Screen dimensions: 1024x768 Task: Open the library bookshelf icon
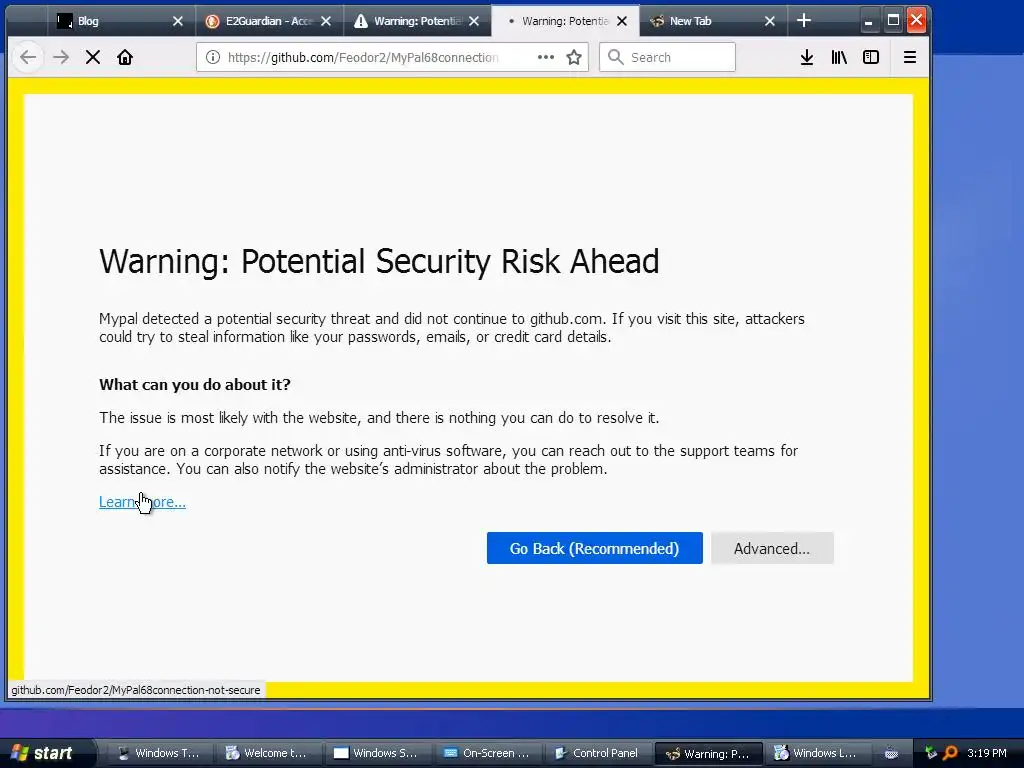click(839, 57)
